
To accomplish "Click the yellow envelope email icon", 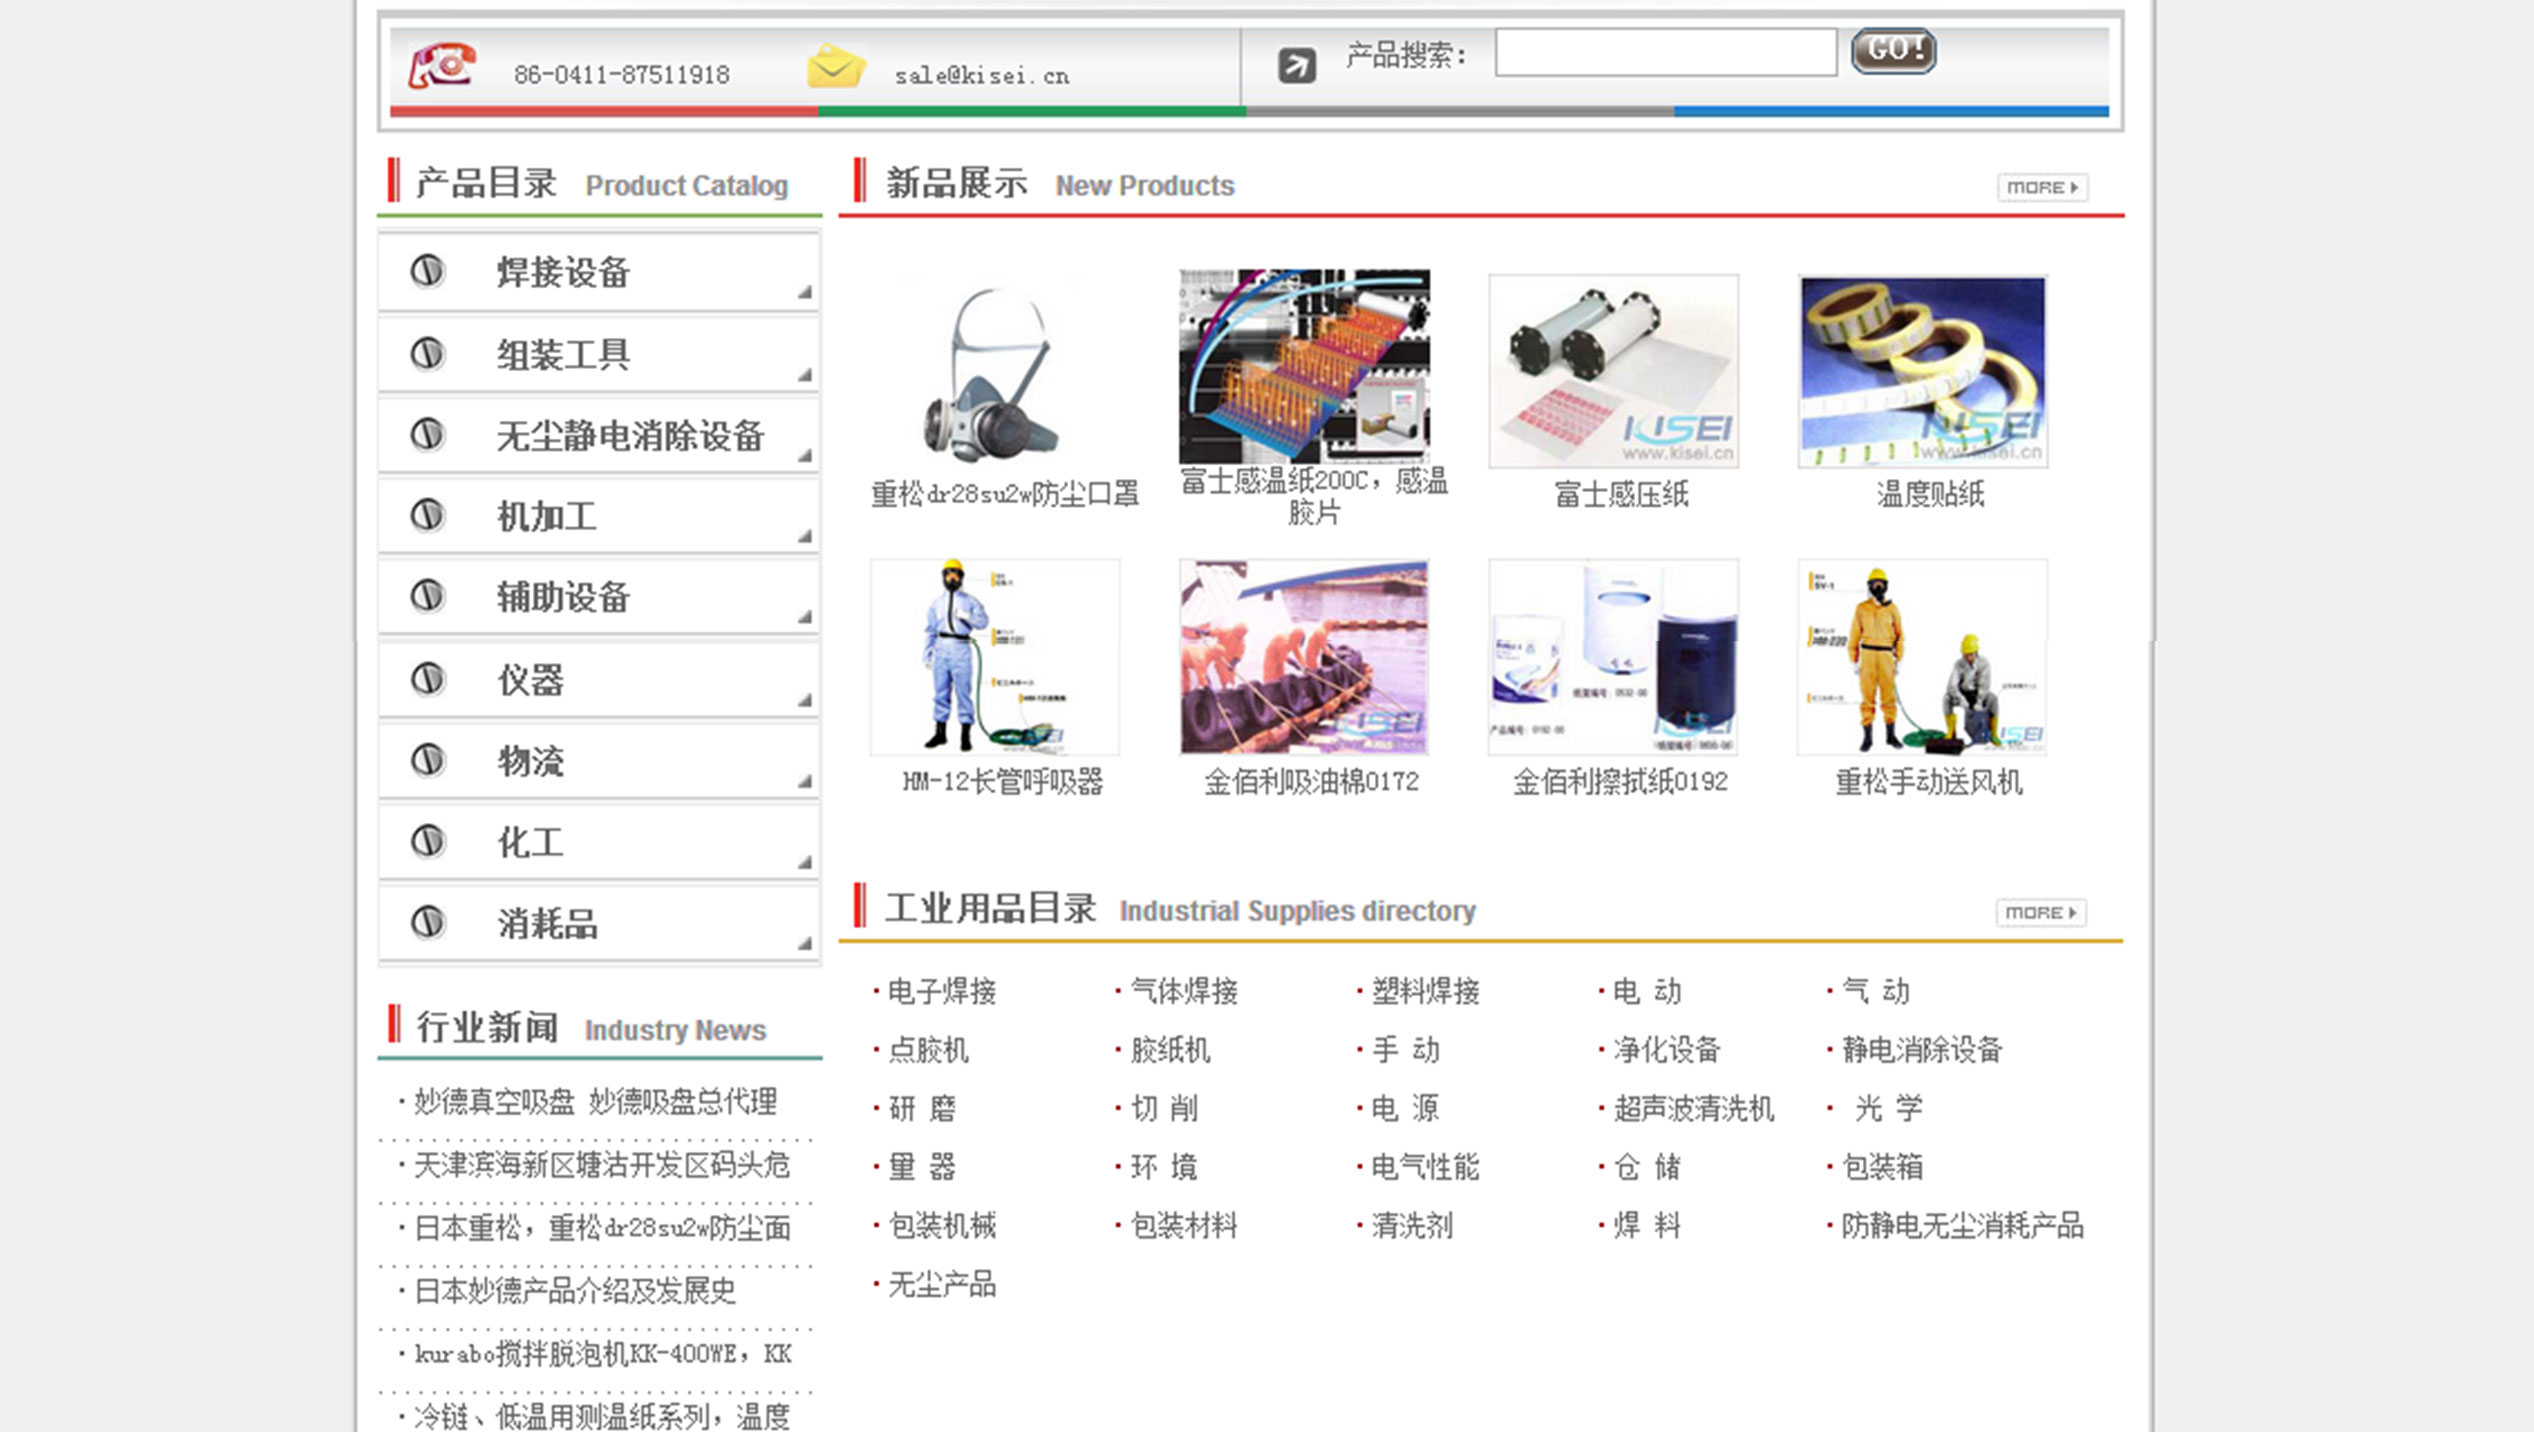I will [835, 66].
